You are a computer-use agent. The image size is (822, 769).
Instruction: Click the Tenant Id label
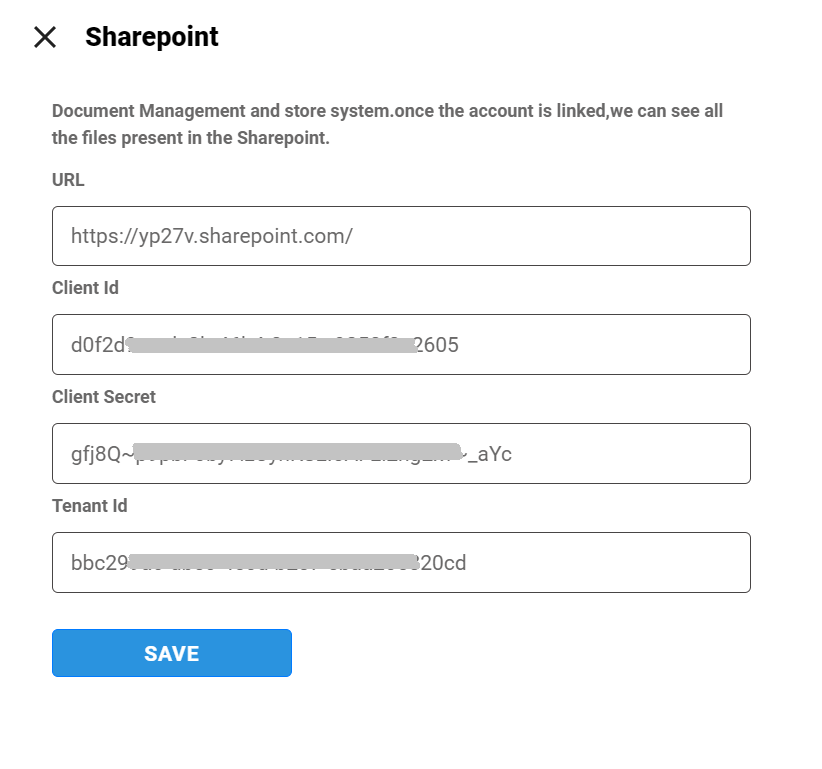[x=90, y=506]
